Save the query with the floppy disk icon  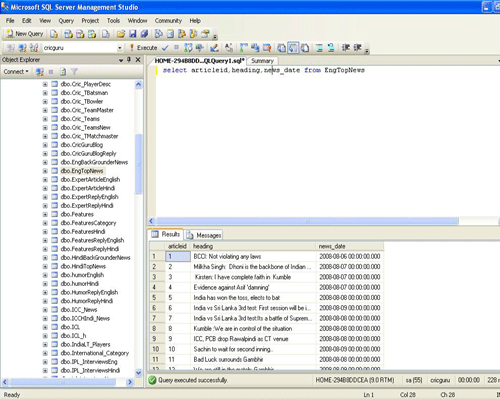133,34
